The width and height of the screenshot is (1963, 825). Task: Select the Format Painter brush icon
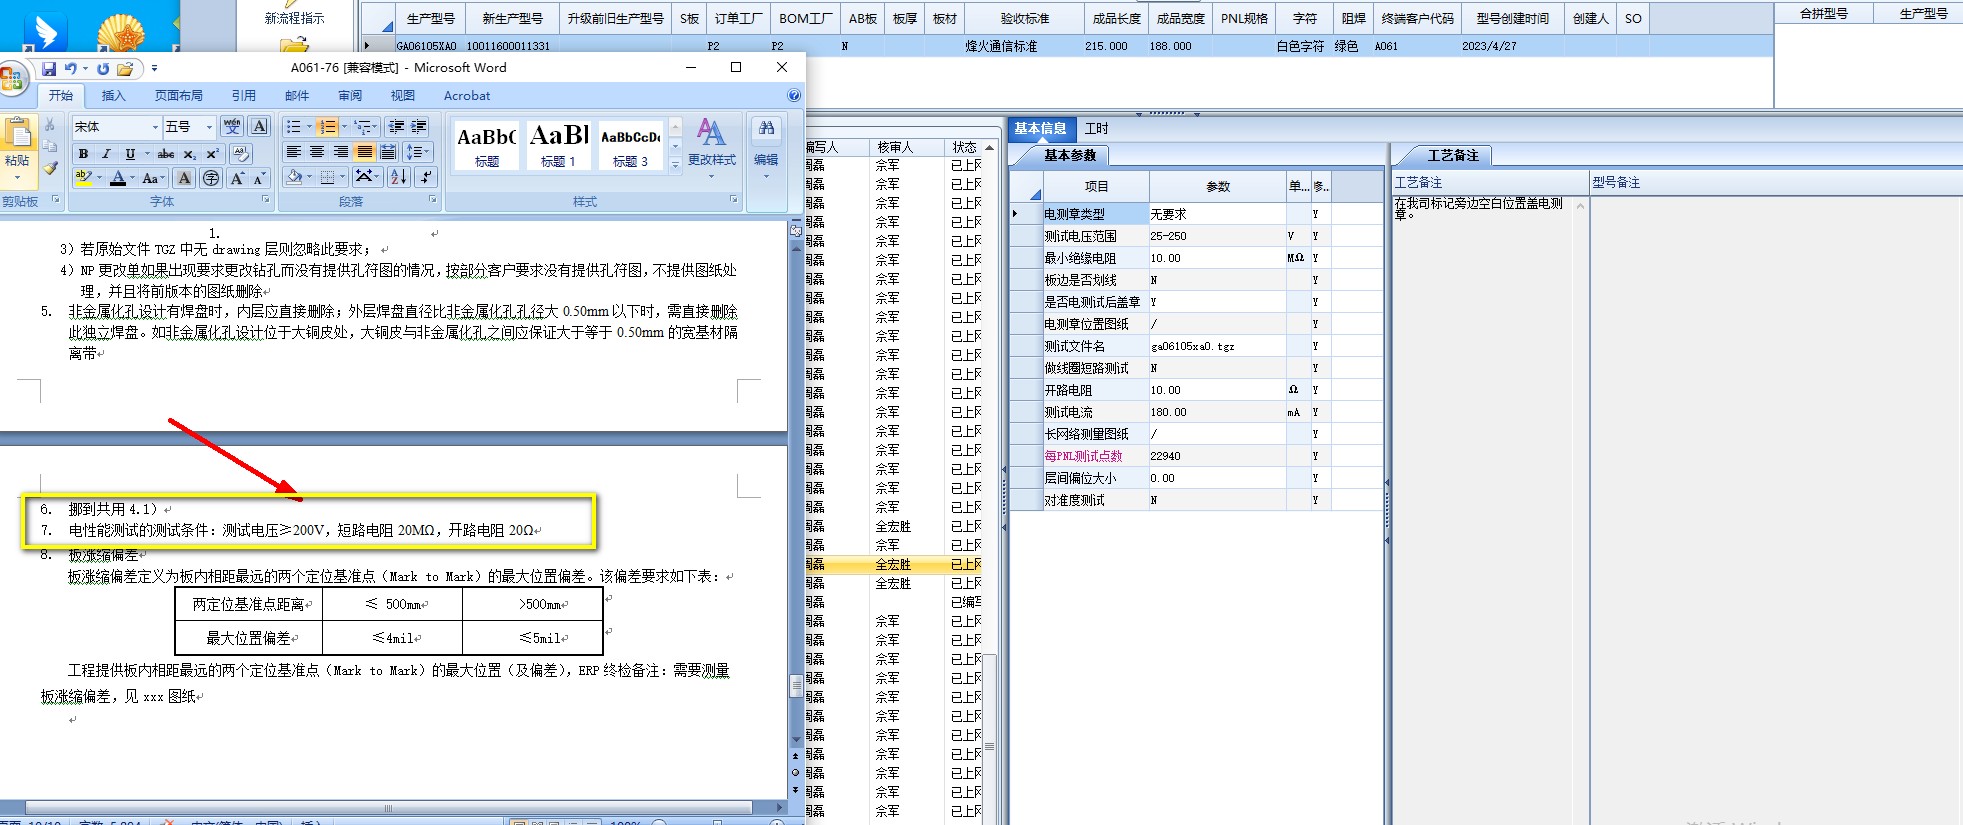50,168
